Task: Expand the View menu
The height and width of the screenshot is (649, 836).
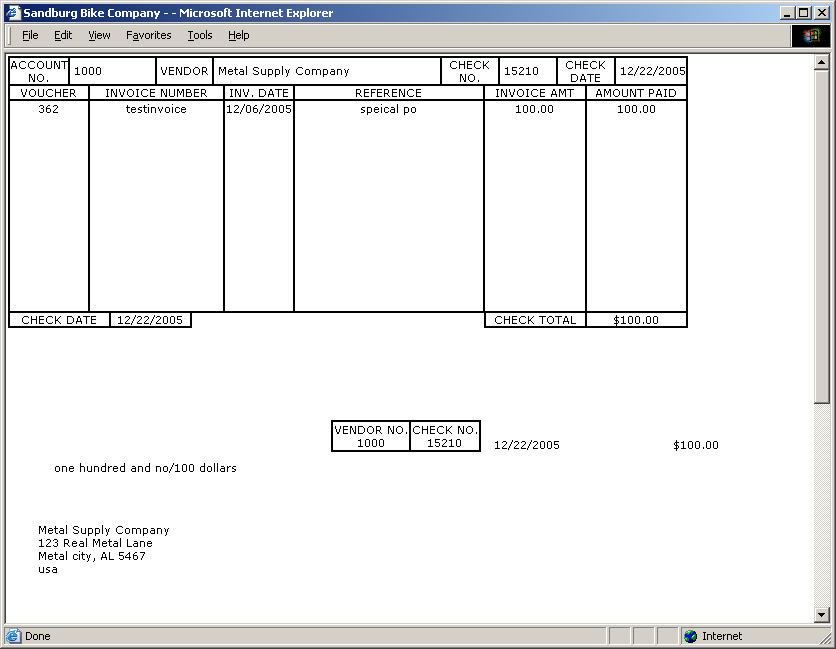Action: (99, 35)
